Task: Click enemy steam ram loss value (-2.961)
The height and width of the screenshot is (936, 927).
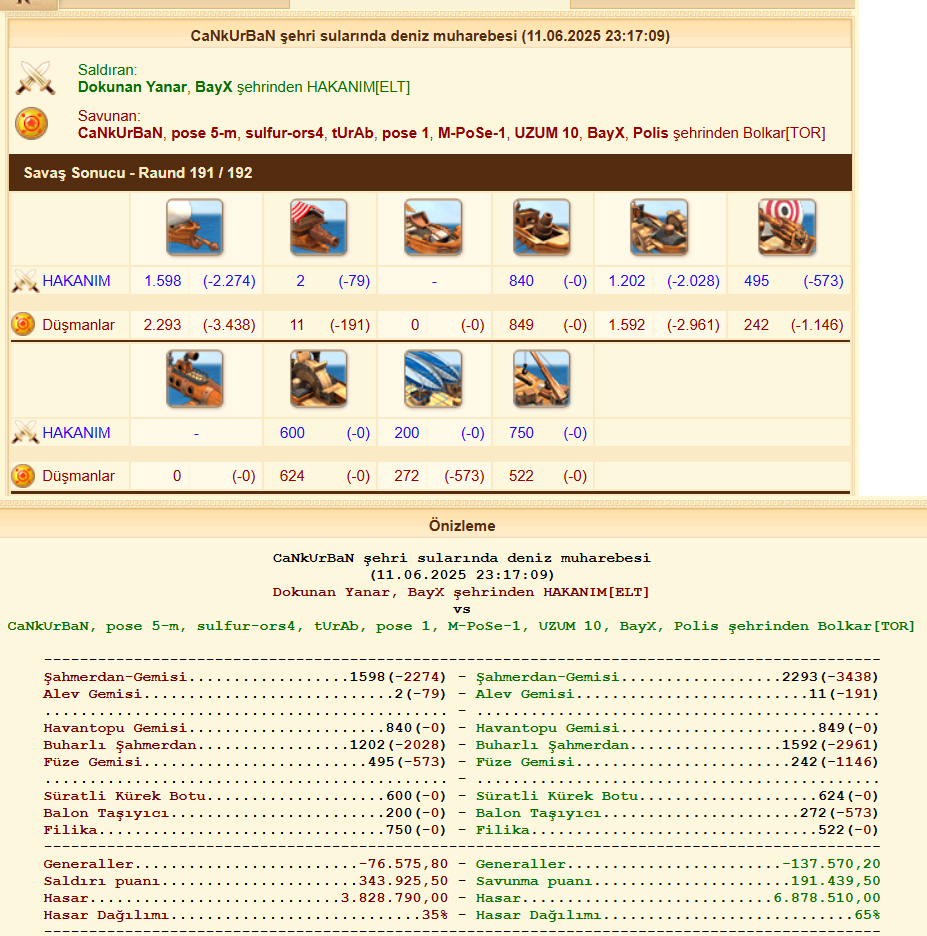Action: coord(694,325)
